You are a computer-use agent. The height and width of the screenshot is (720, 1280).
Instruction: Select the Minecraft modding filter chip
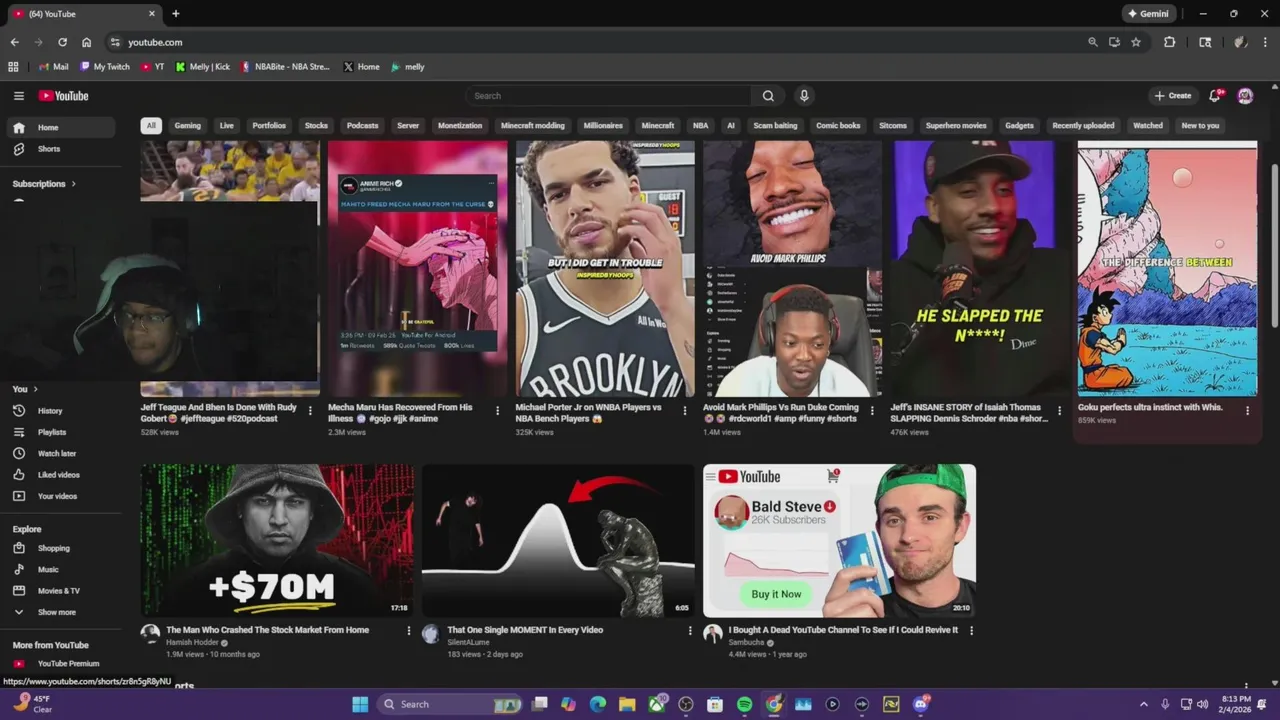533,126
